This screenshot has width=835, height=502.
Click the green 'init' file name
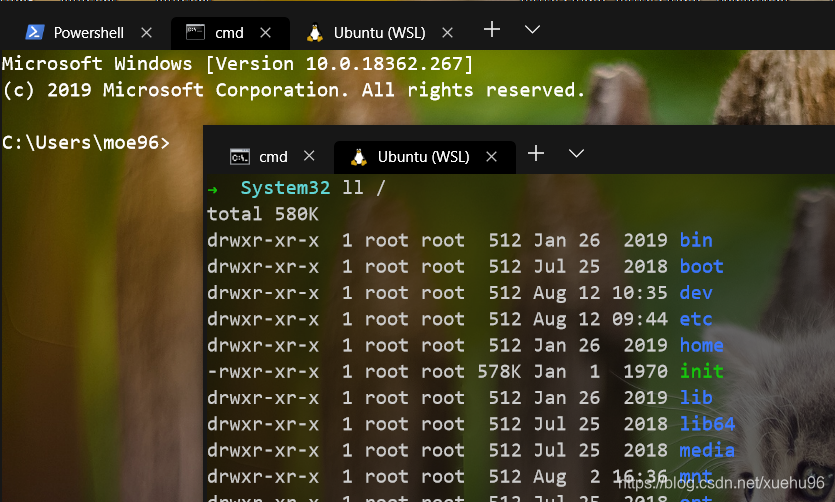[x=701, y=371]
